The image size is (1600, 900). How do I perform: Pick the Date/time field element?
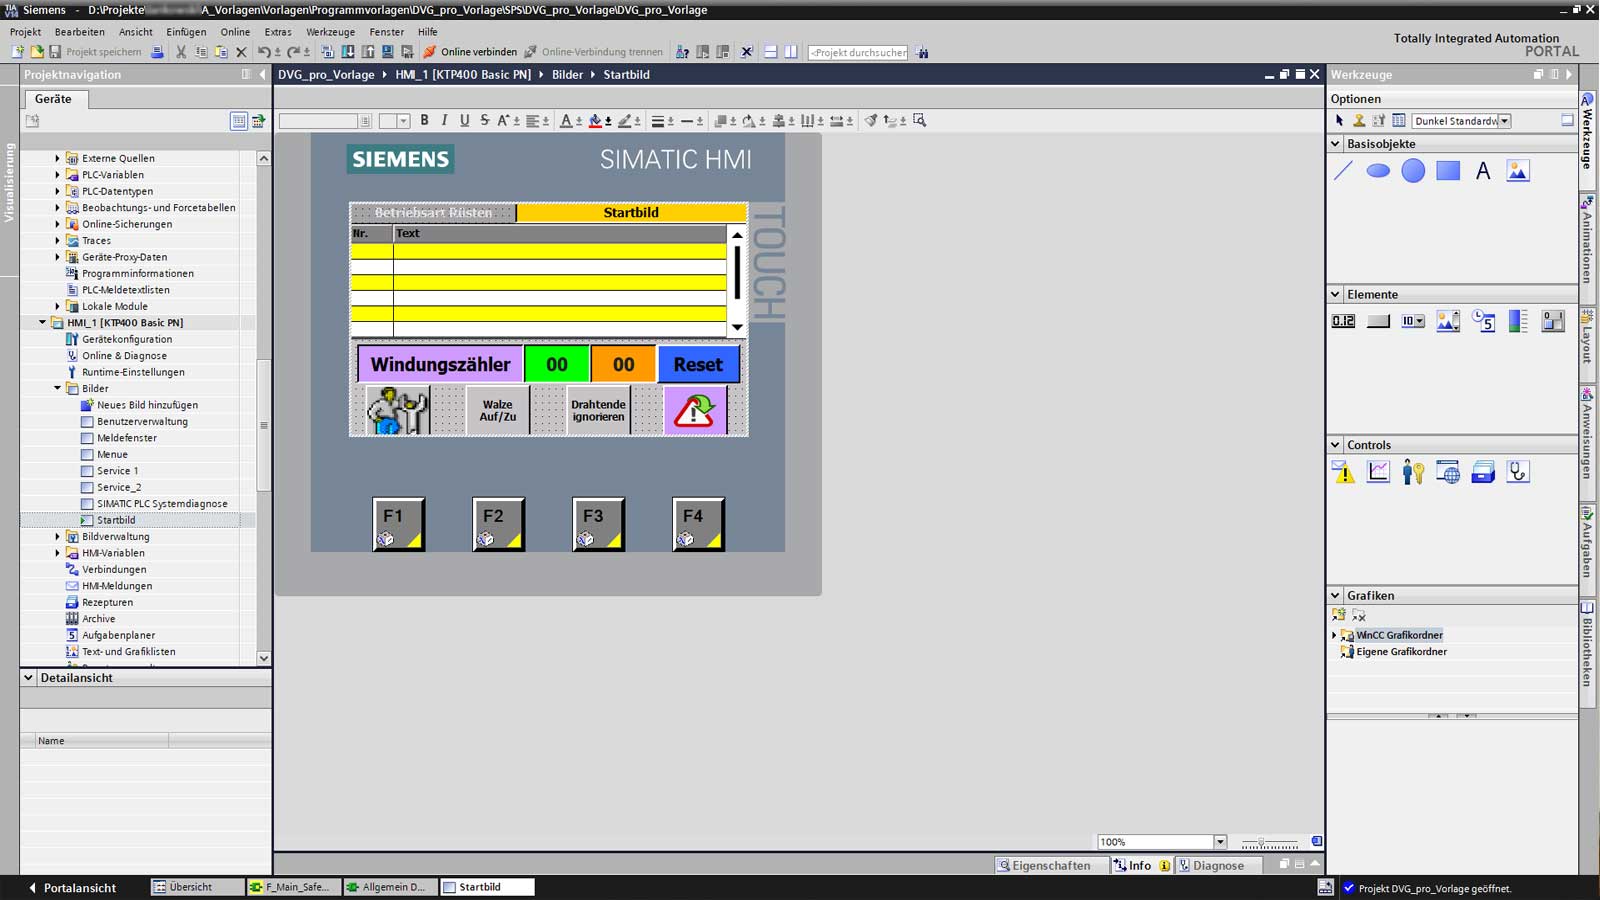coord(1483,321)
